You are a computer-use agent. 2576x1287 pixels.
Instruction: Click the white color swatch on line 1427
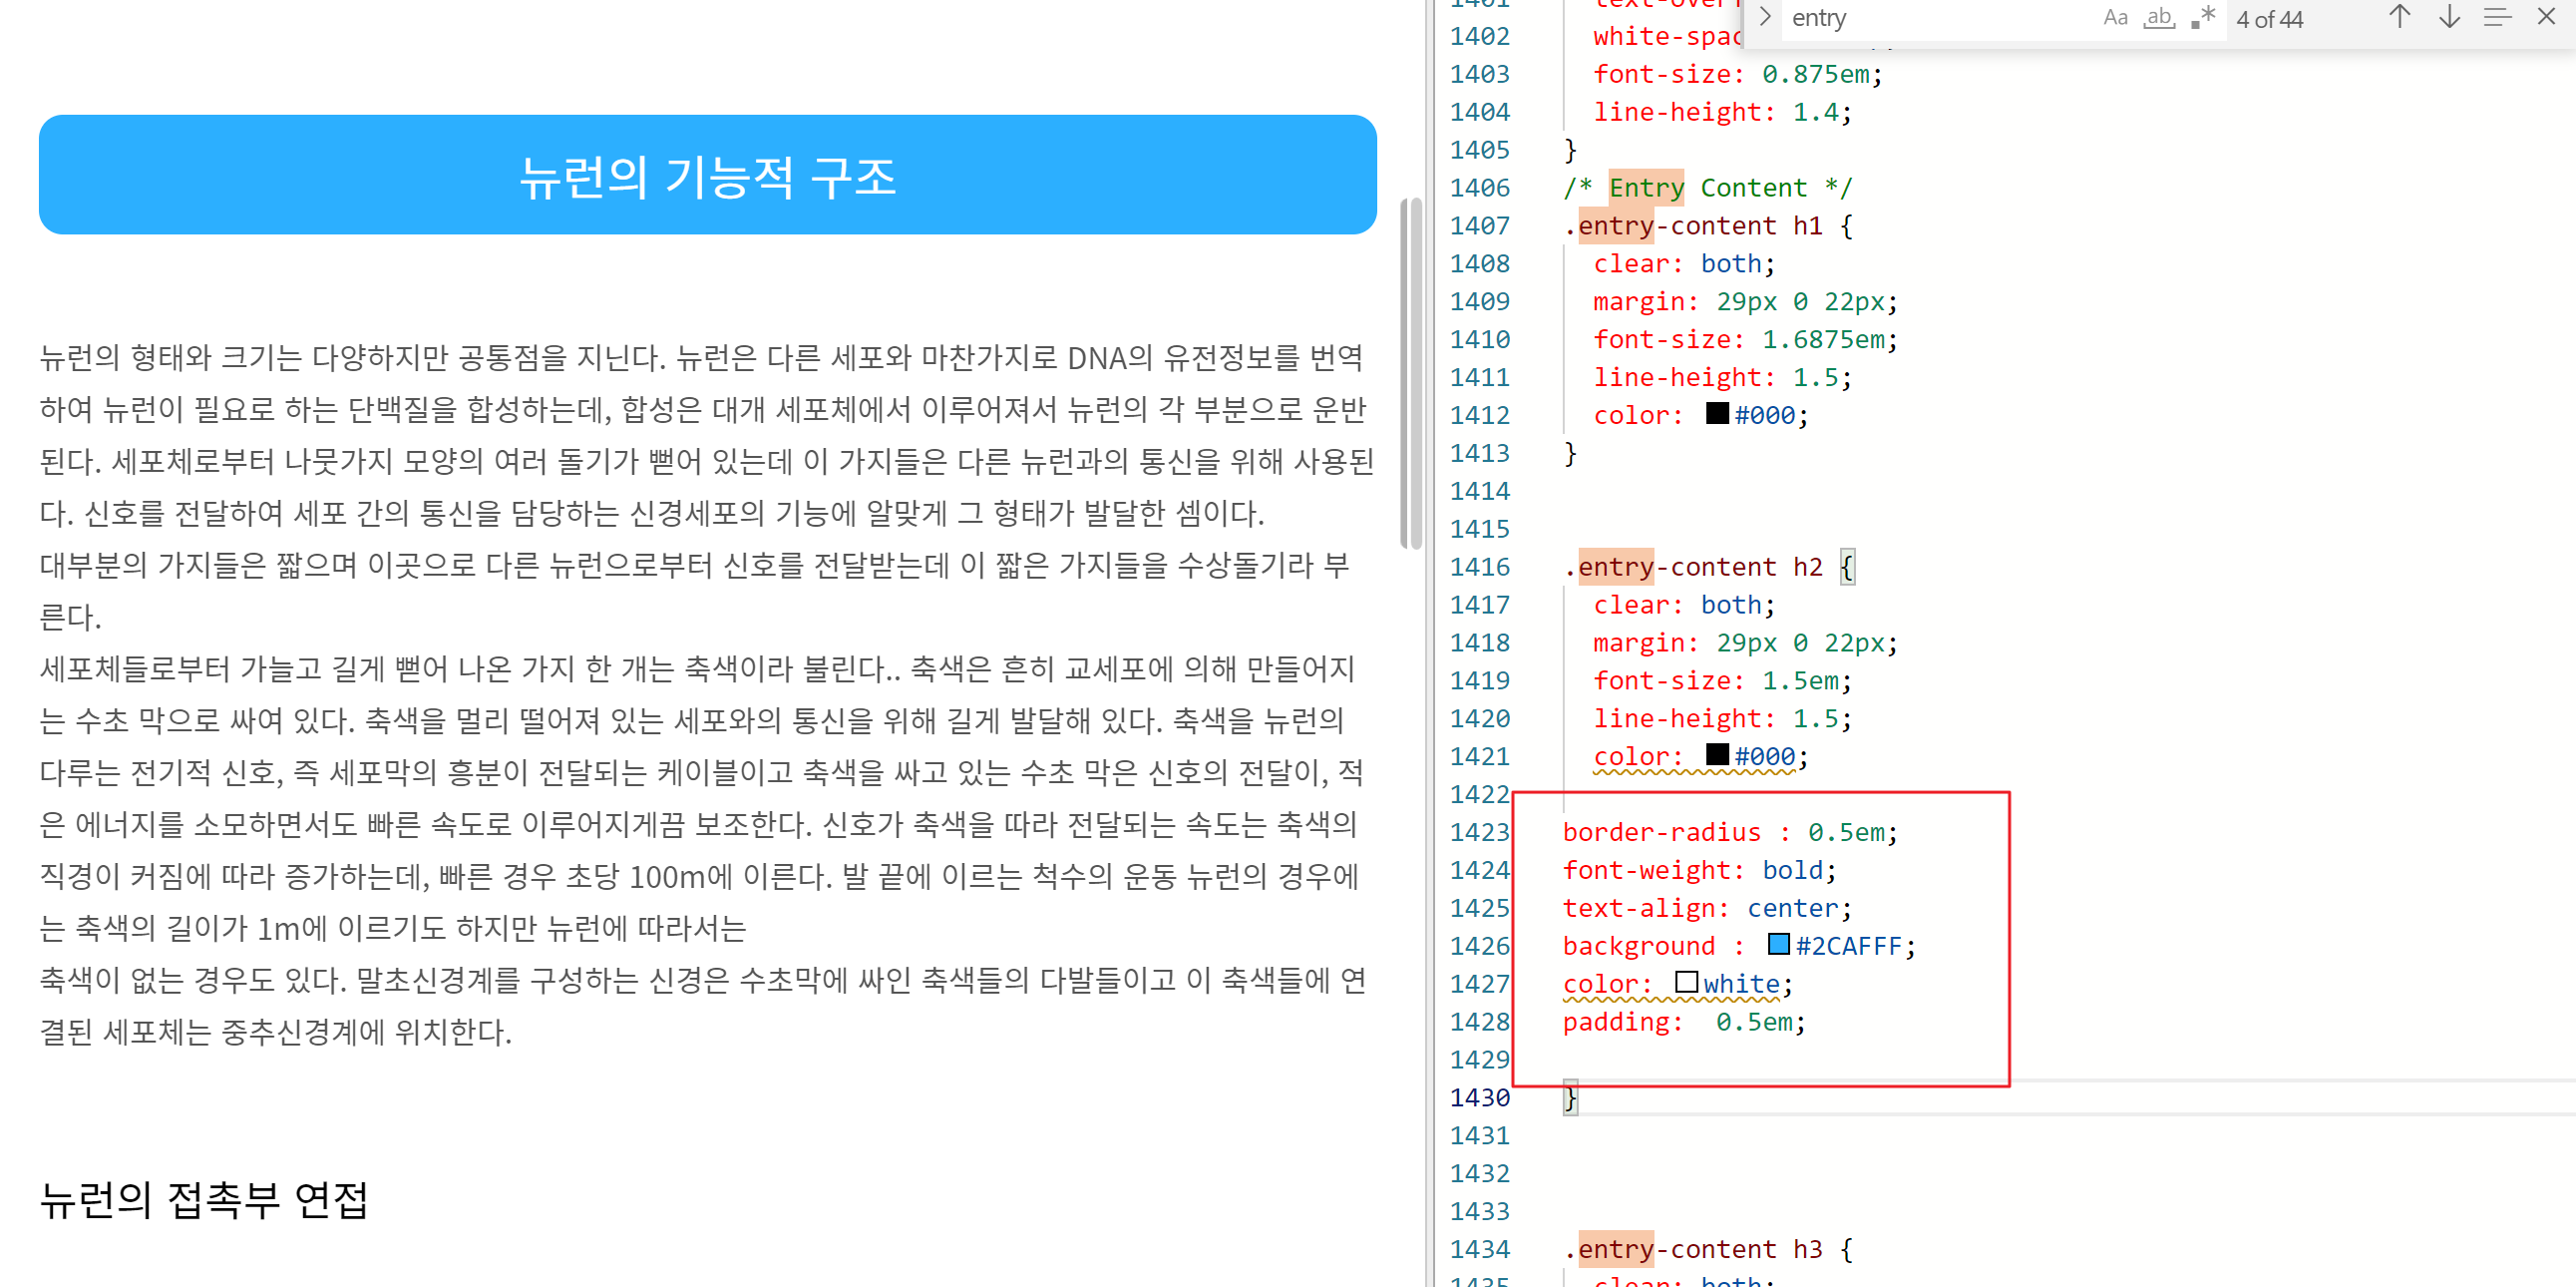(x=1686, y=983)
